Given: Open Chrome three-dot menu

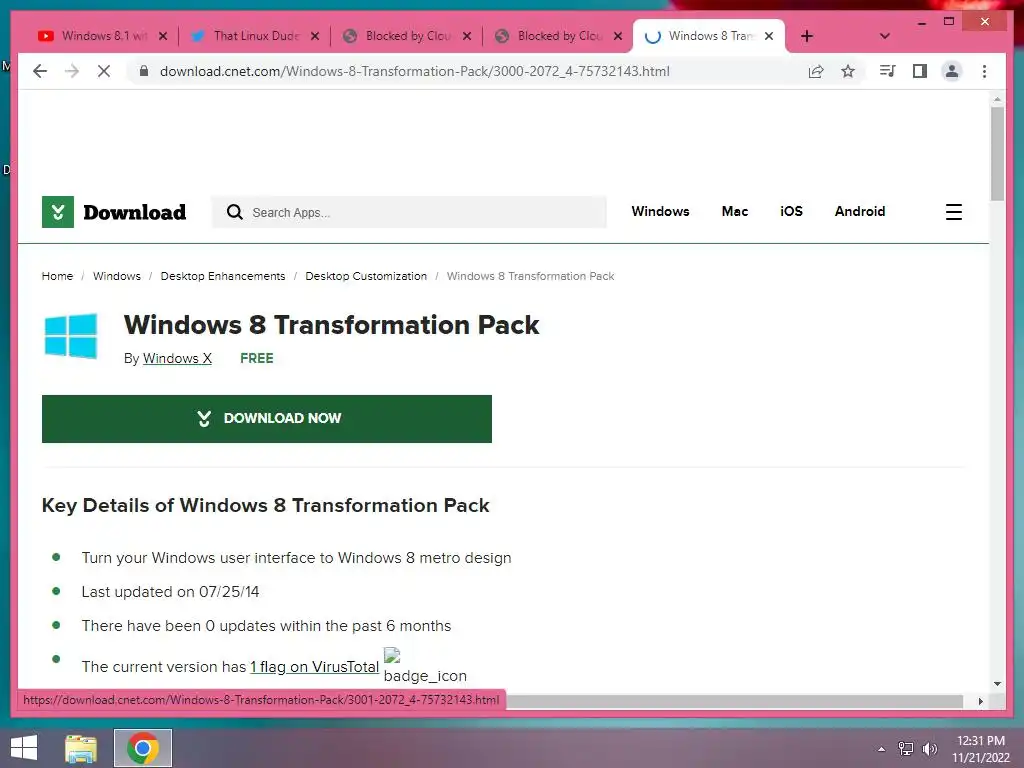Looking at the screenshot, I should coord(984,71).
